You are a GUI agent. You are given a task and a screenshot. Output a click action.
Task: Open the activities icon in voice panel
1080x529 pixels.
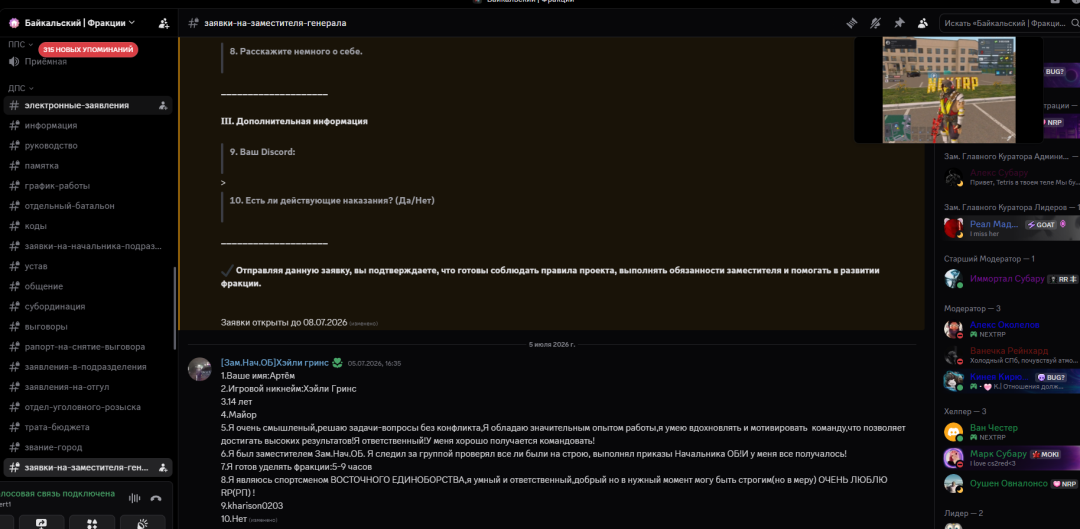click(92, 523)
